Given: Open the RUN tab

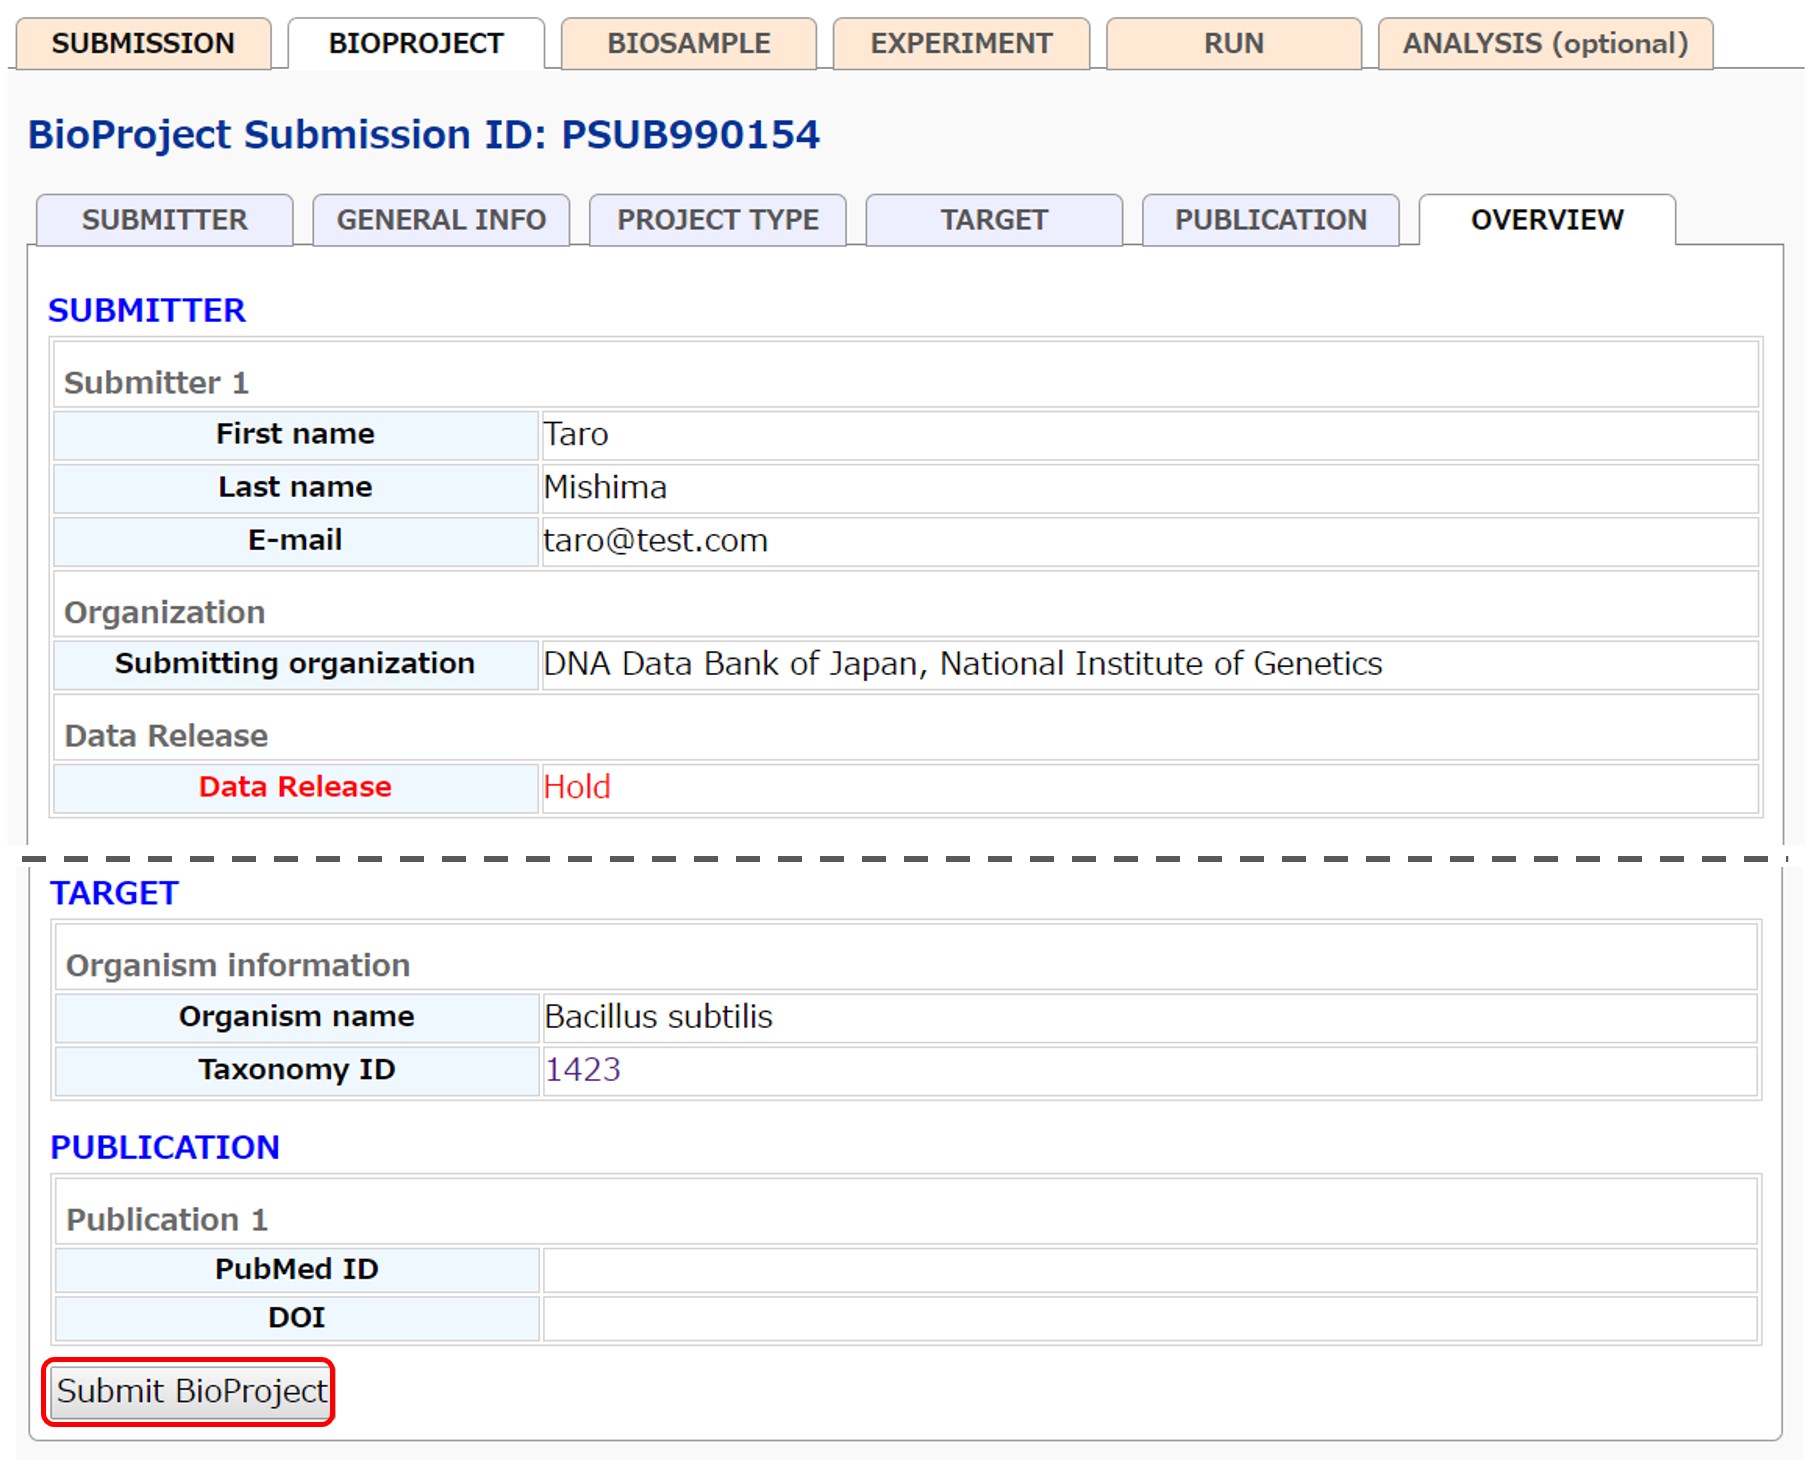Looking at the screenshot, I should (1233, 44).
